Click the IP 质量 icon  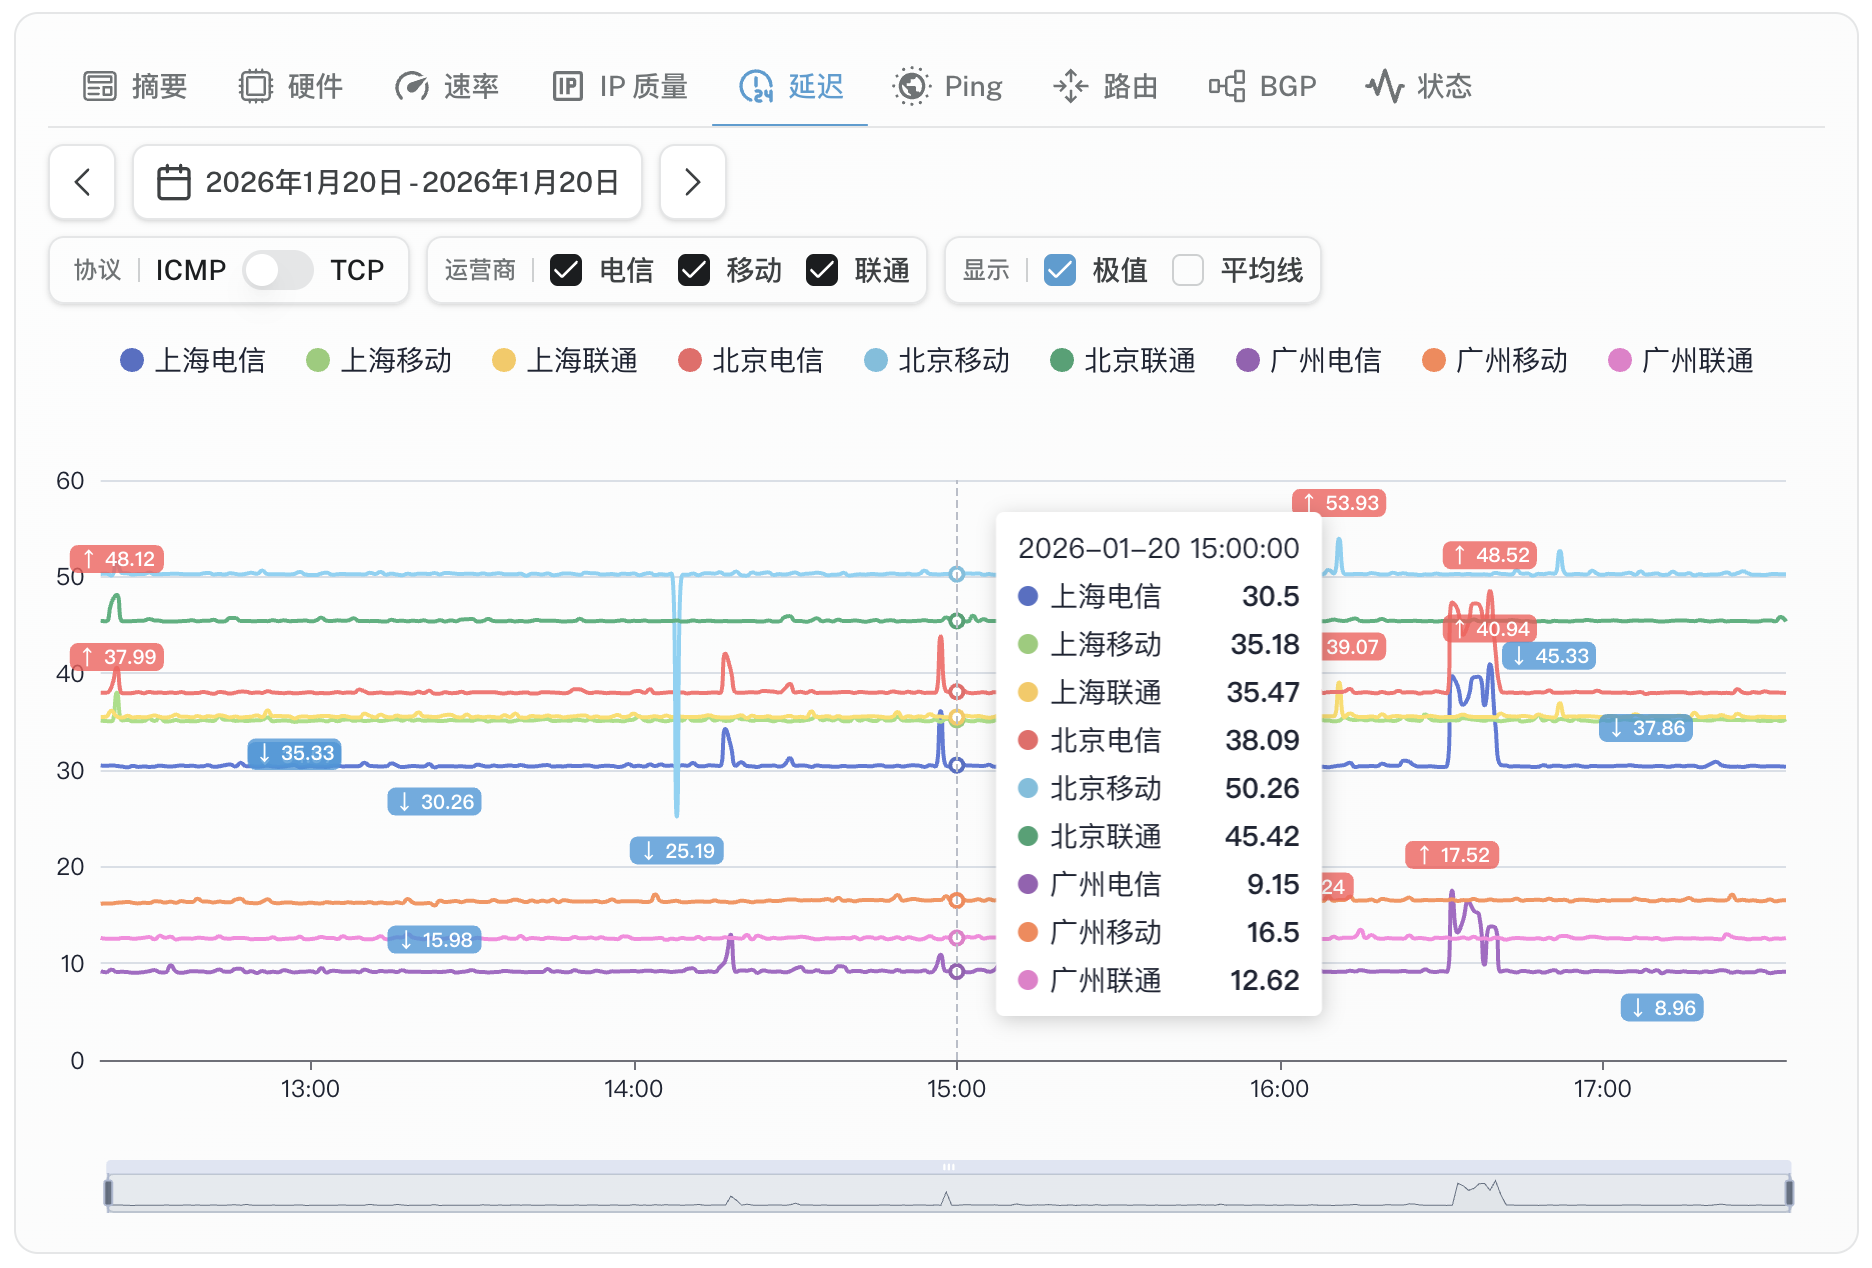(x=567, y=87)
